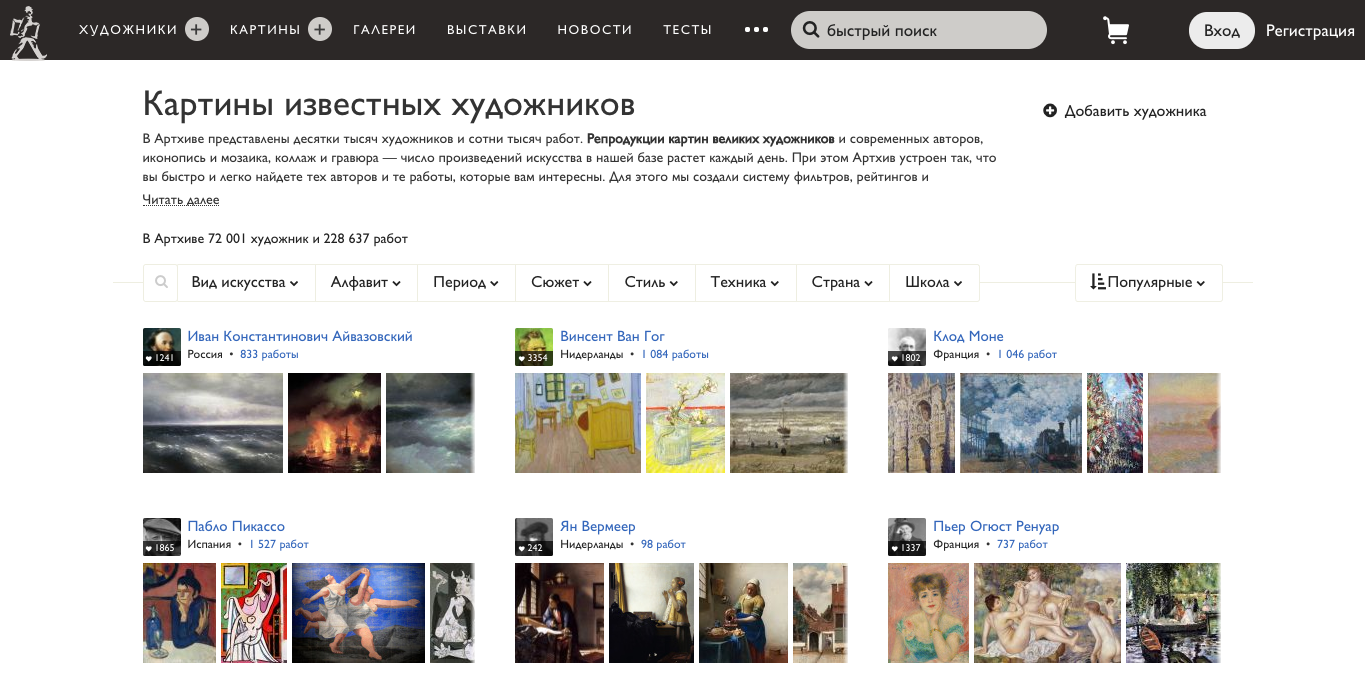
Task: Click the Вход login button
Action: tap(1222, 30)
